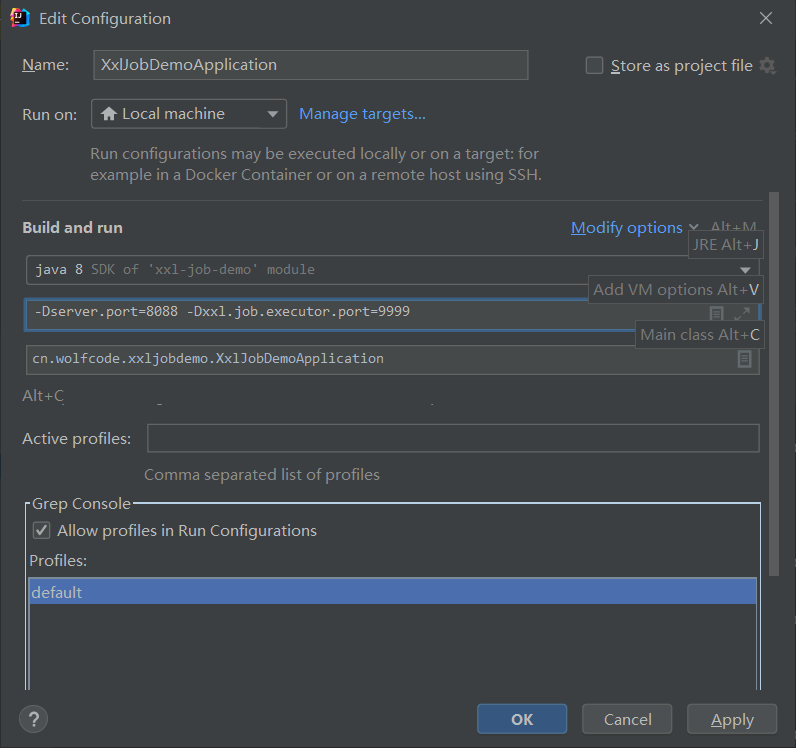
Task: Click the JRE Alt+J hint label
Action: pyautogui.click(x=725, y=244)
